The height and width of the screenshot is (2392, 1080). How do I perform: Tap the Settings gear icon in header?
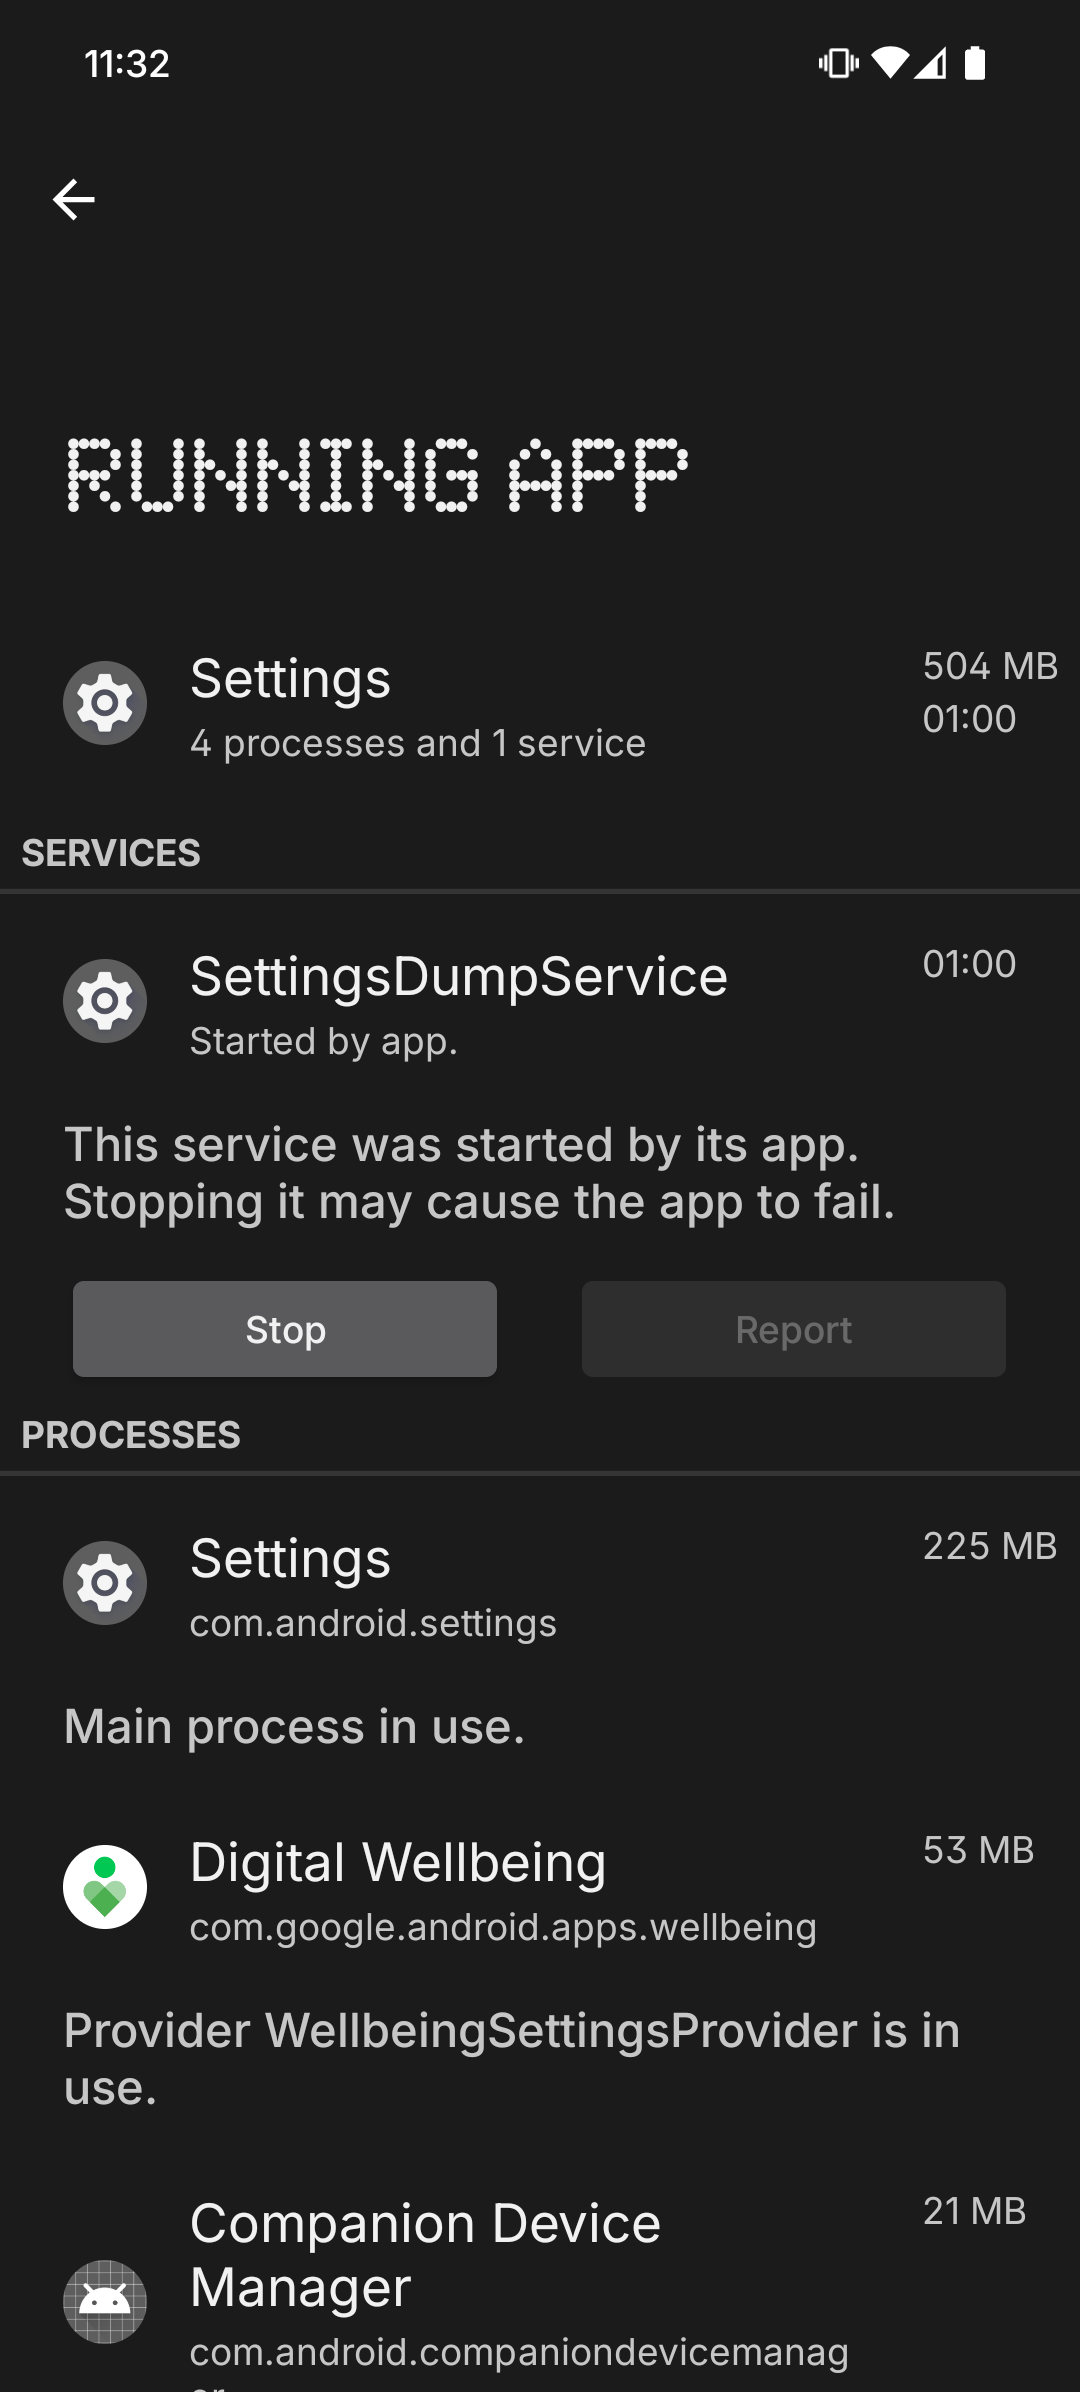(105, 703)
